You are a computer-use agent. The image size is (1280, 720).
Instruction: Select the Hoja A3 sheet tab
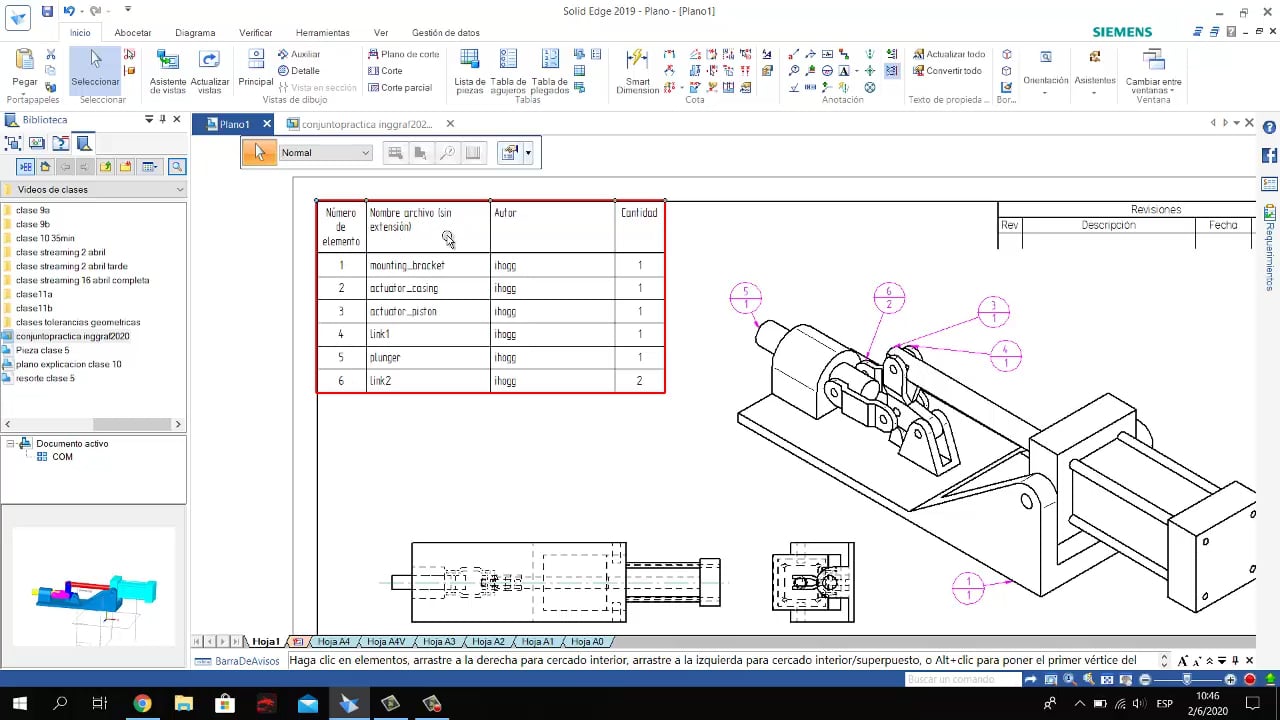[x=439, y=642]
